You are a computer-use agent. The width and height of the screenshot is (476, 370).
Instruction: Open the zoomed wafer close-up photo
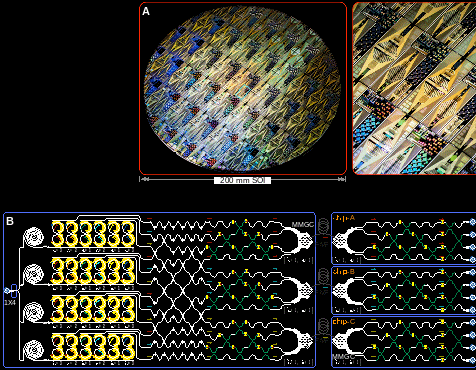point(414,88)
